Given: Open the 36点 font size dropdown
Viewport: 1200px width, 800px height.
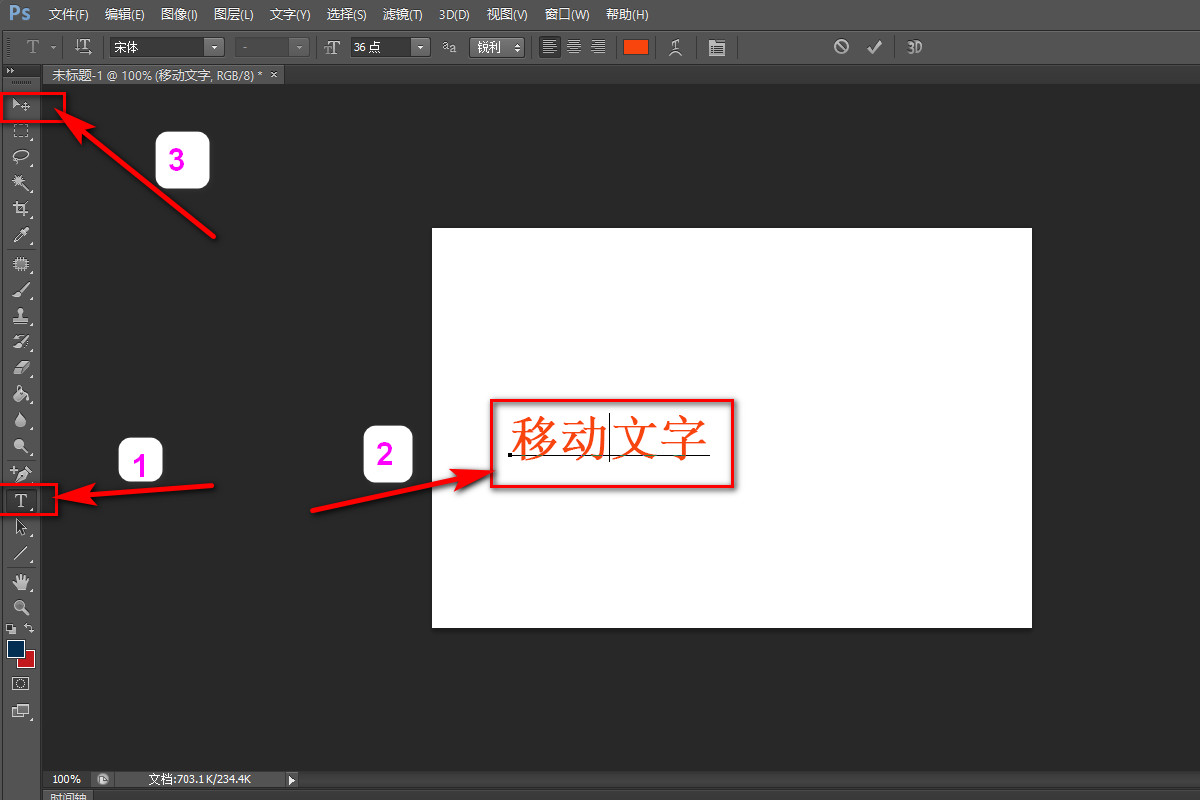Looking at the screenshot, I should [x=419, y=46].
